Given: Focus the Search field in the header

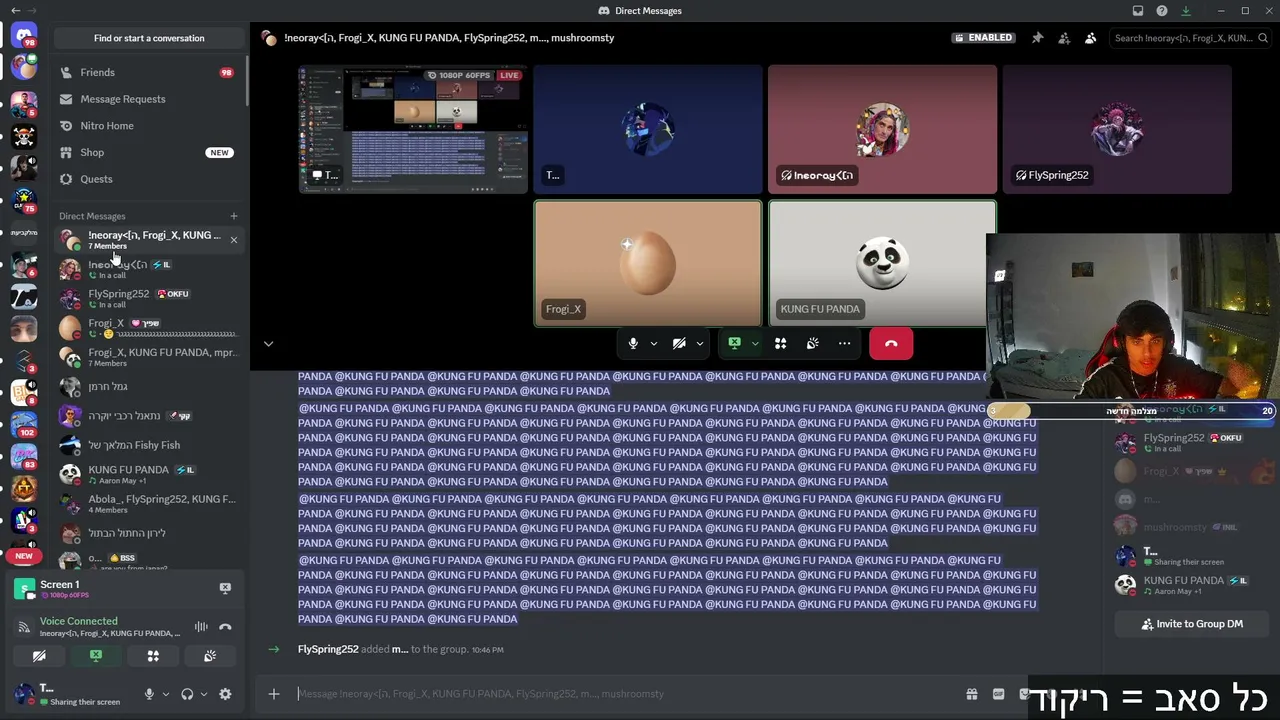Looking at the screenshot, I should 1190,38.
